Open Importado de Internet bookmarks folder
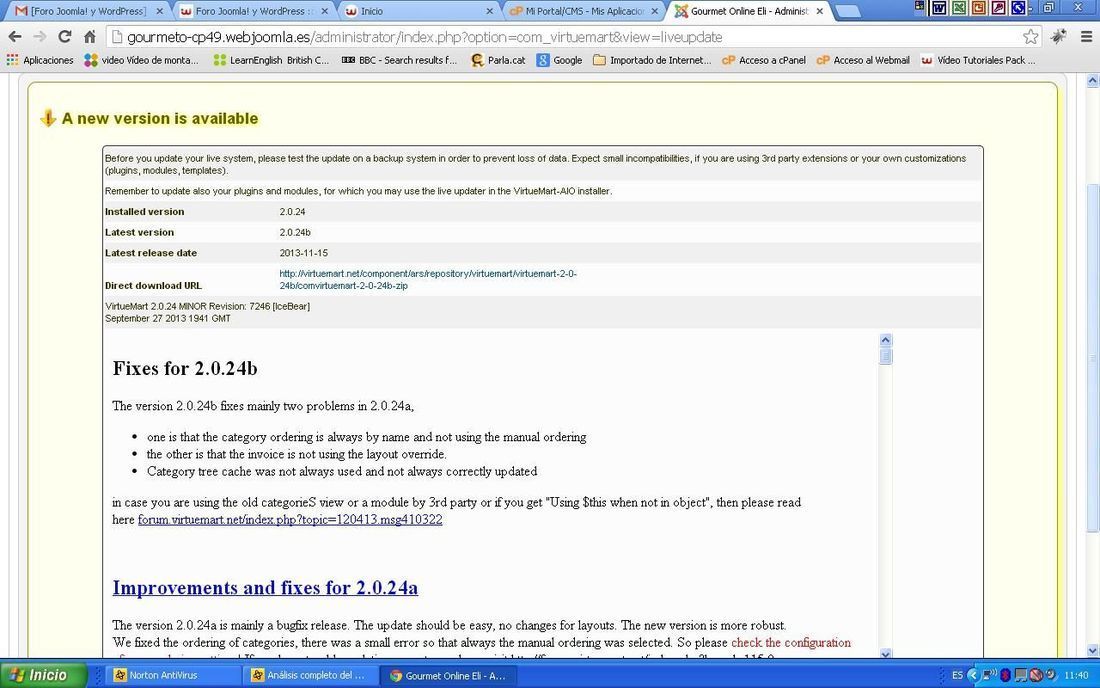 click(652, 60)
